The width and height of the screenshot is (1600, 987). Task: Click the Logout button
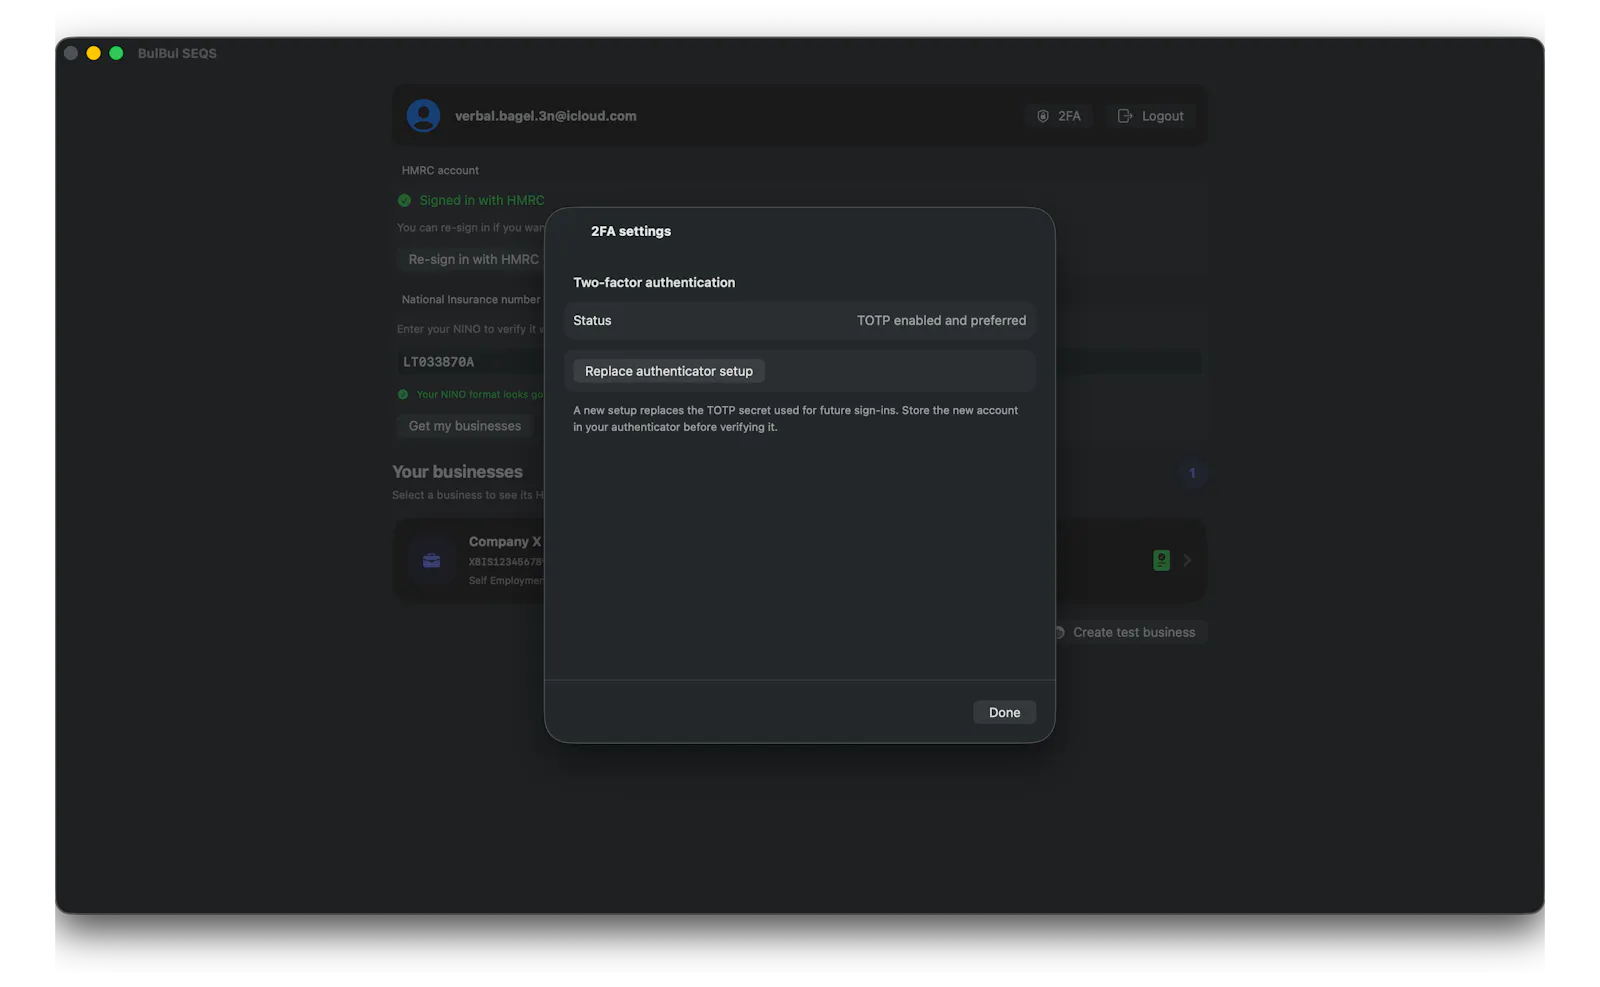(x=1150, y=116)
